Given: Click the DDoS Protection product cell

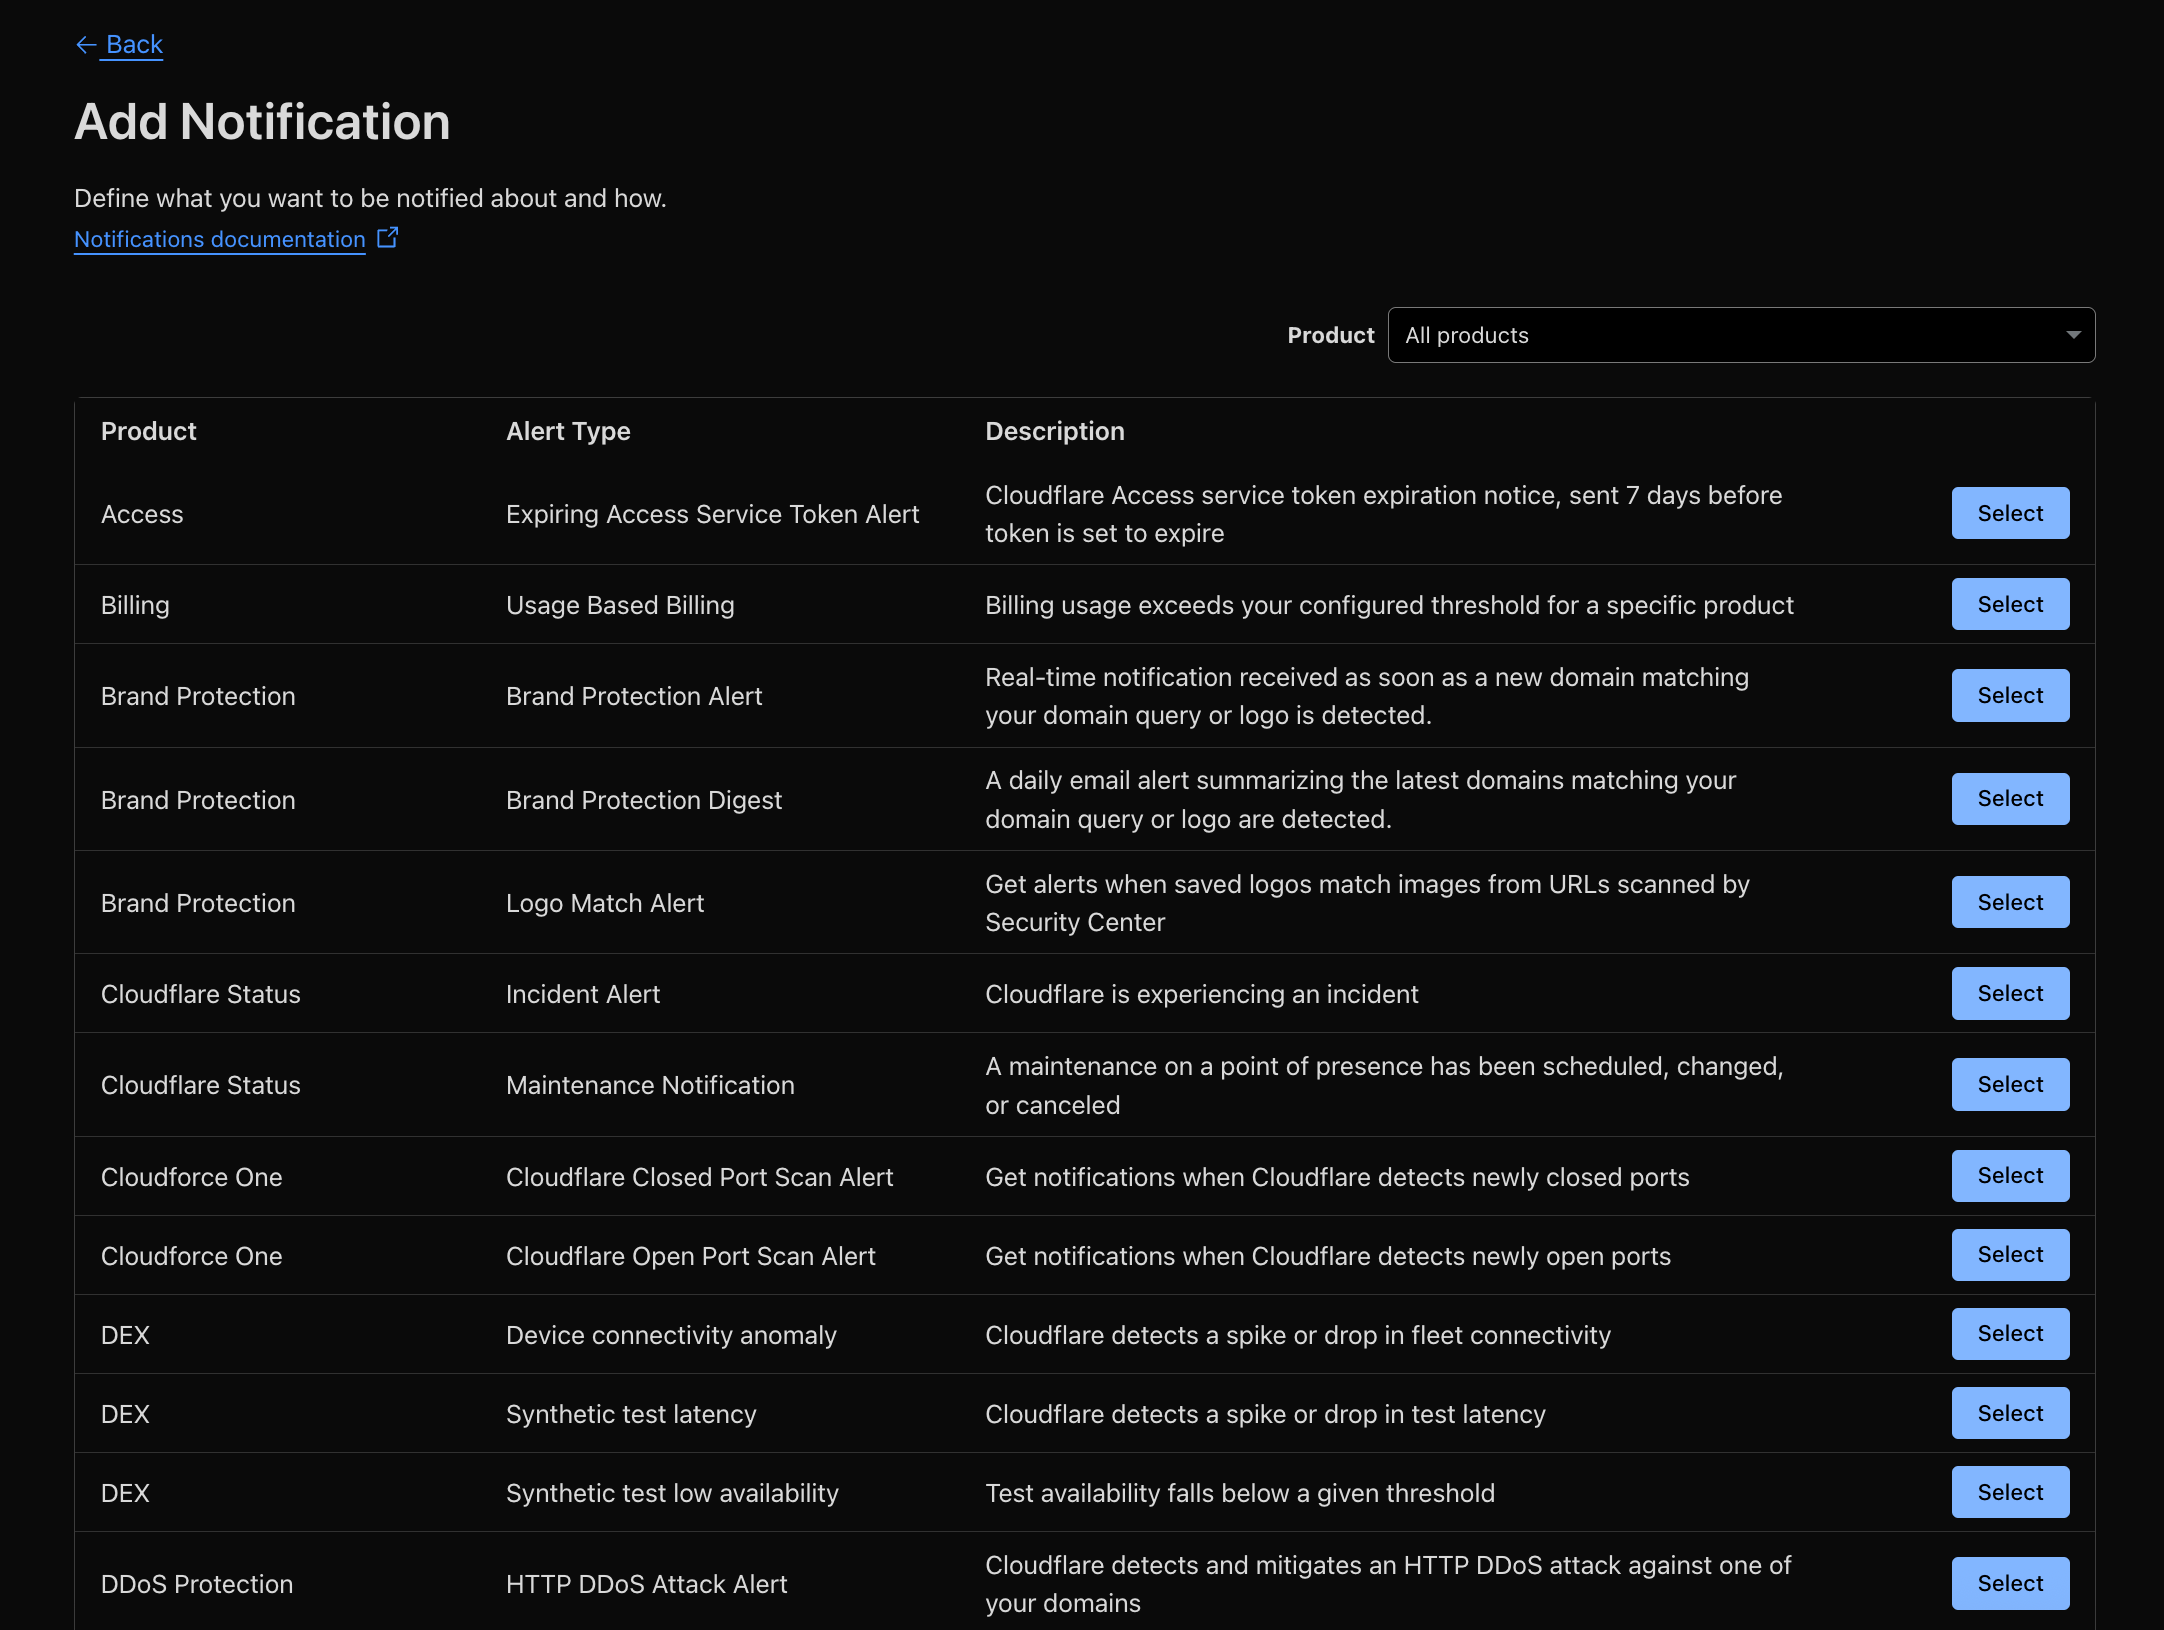Looking at the screenshot, I should [x=197, y=1584].
